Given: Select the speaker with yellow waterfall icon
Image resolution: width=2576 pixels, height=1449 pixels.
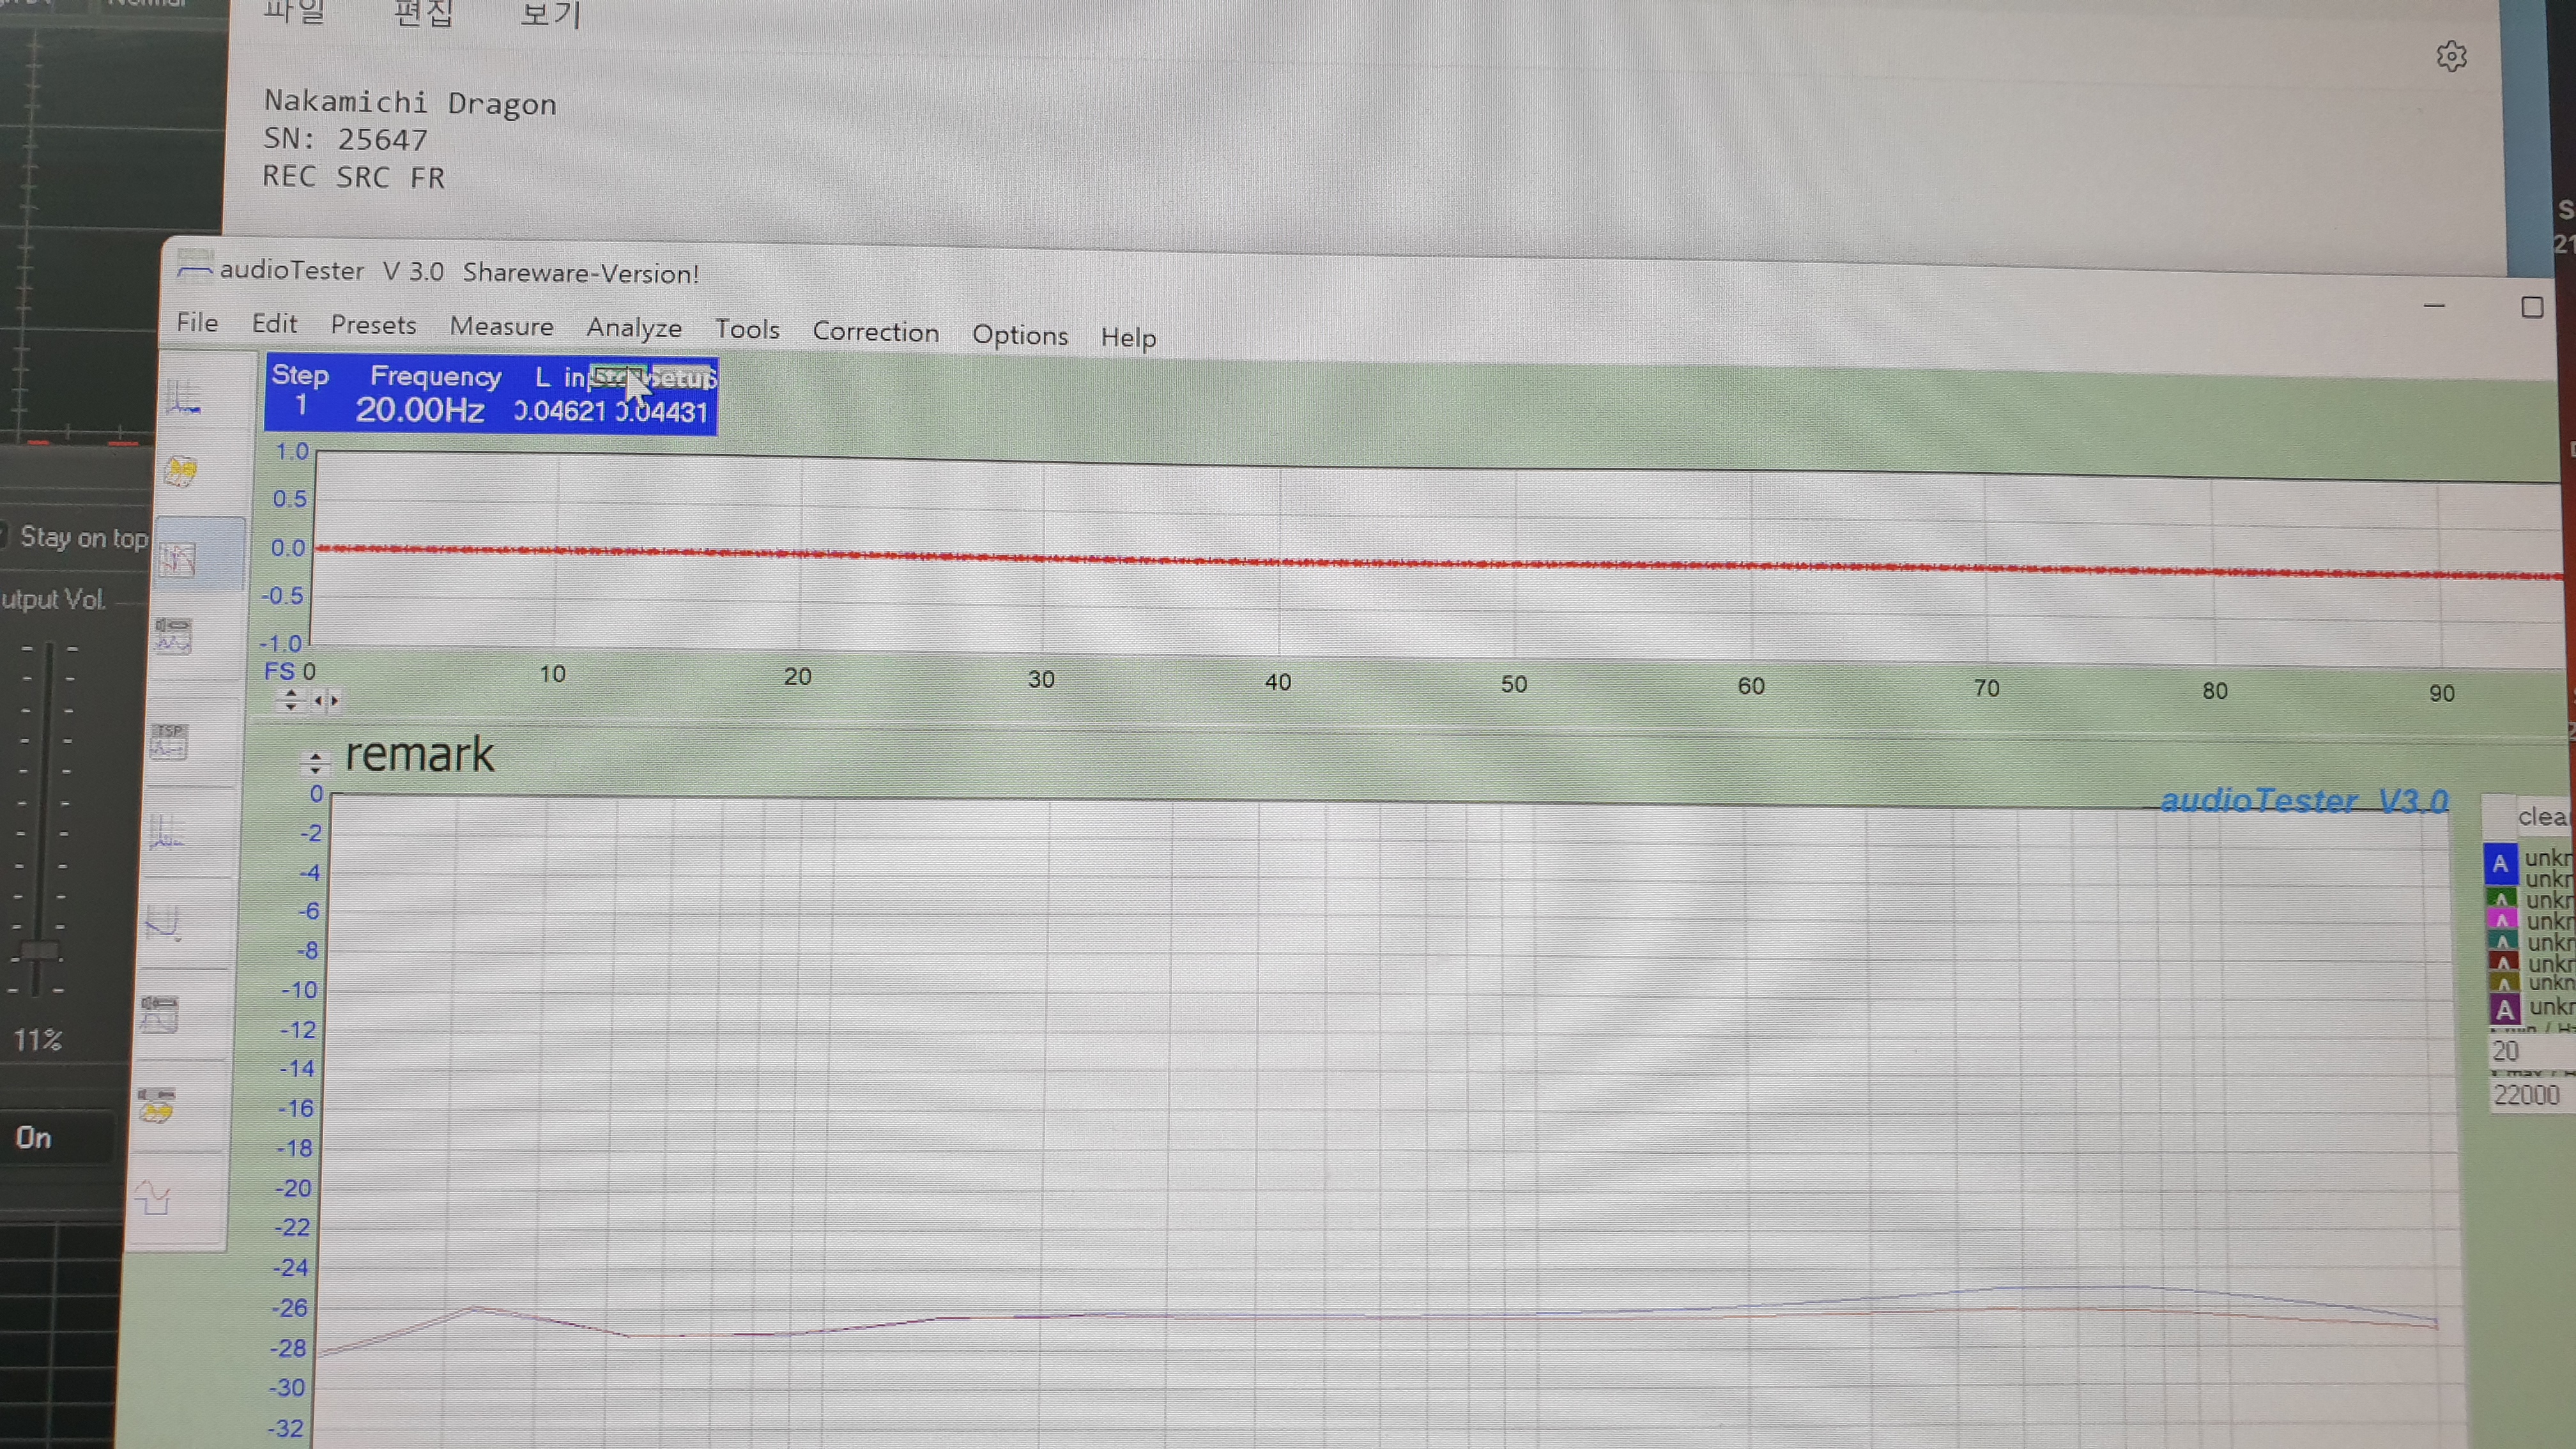Looking at the screenshot, I should point(156,1105).
